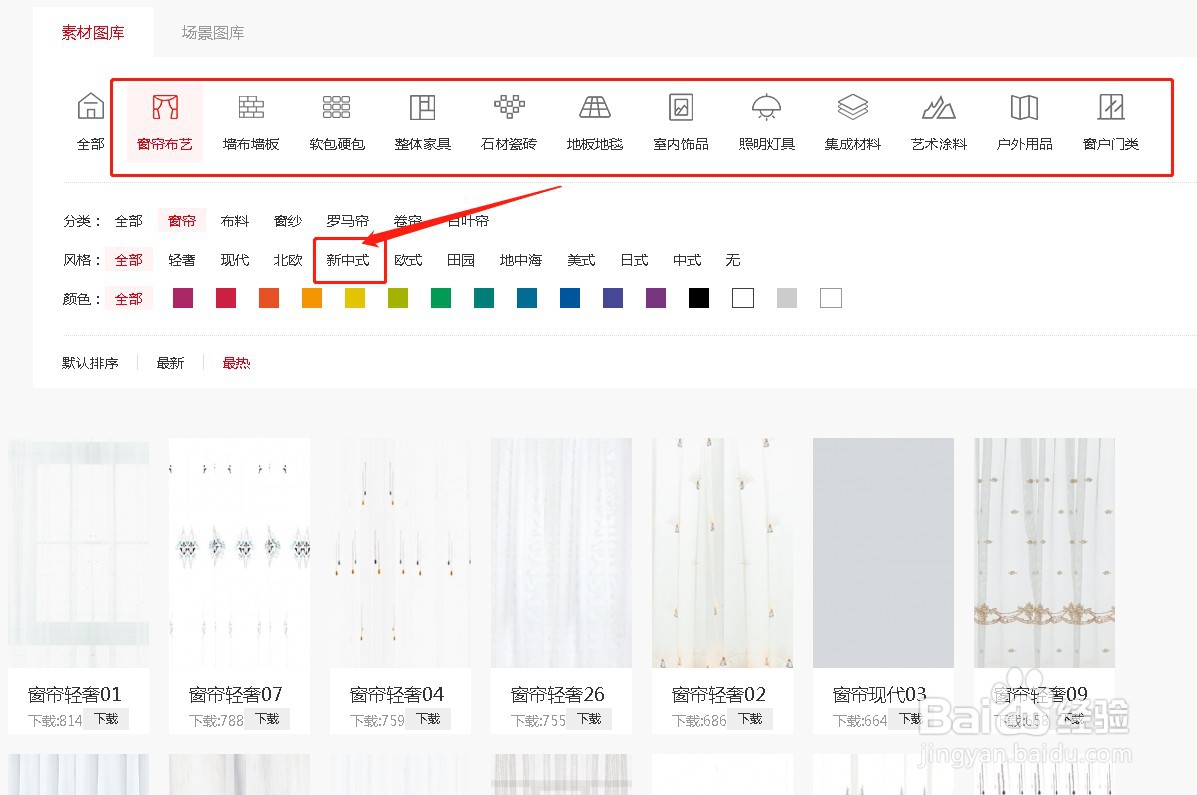The height and width of the screenshot is (795, 1197).
Task: Click the 墙布墙板 wall panel icon
Action: pos(250,120)
